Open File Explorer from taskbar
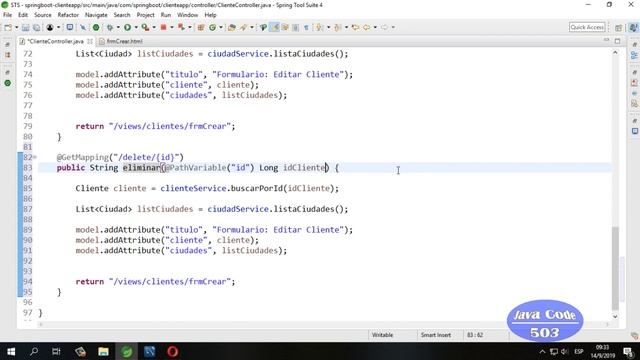This screenshot has height=360, width=640. point(103,351)
